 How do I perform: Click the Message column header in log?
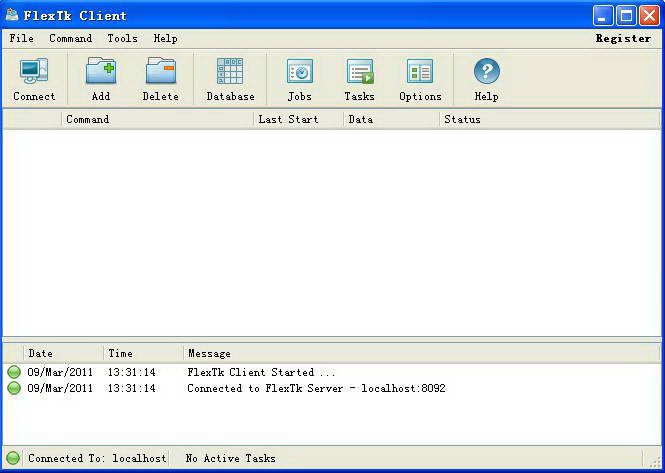422,353
